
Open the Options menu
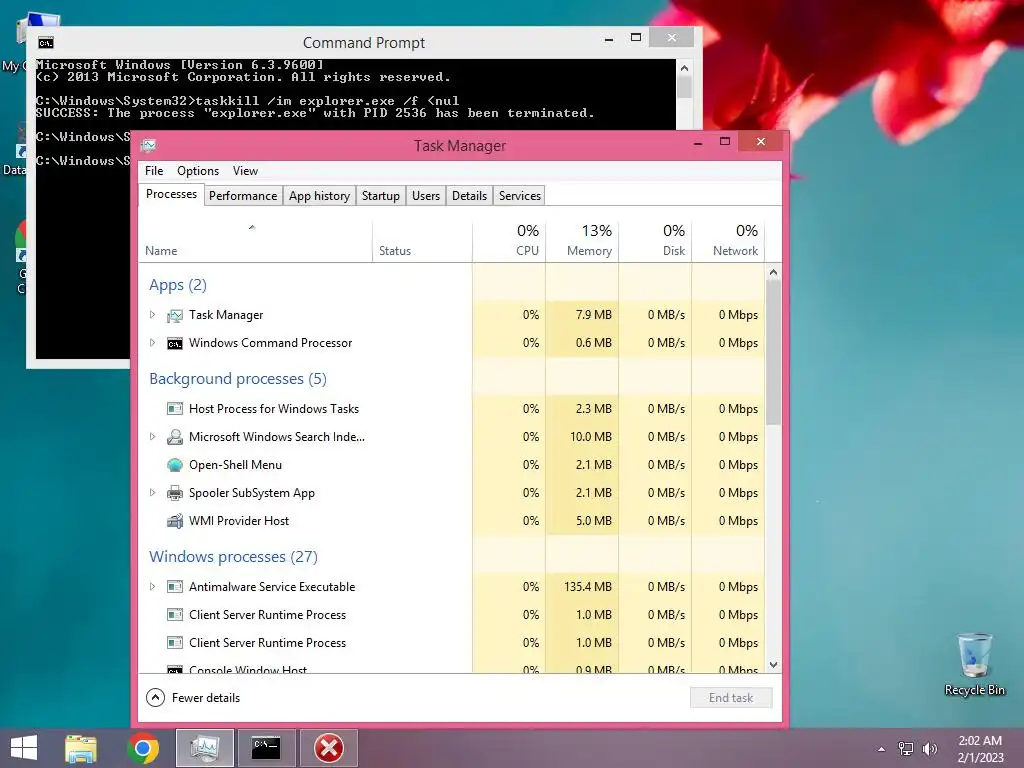coord(198,171)
